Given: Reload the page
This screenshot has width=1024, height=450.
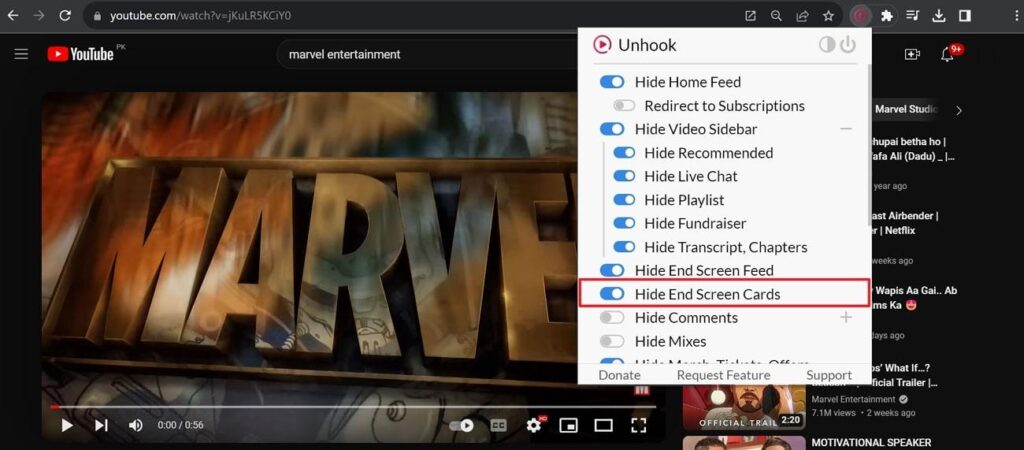Looking at the screenshot, I should pos(65,16).
